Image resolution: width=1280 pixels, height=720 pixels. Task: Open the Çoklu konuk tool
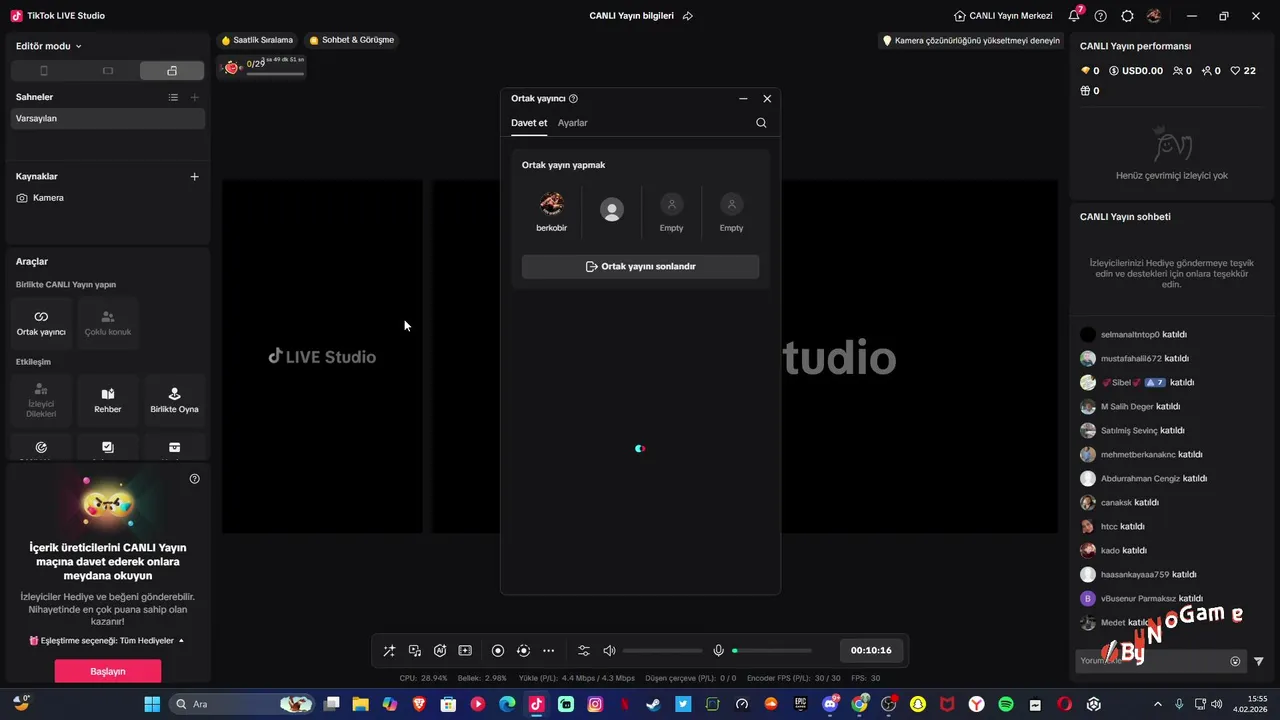tap(108, 323)
